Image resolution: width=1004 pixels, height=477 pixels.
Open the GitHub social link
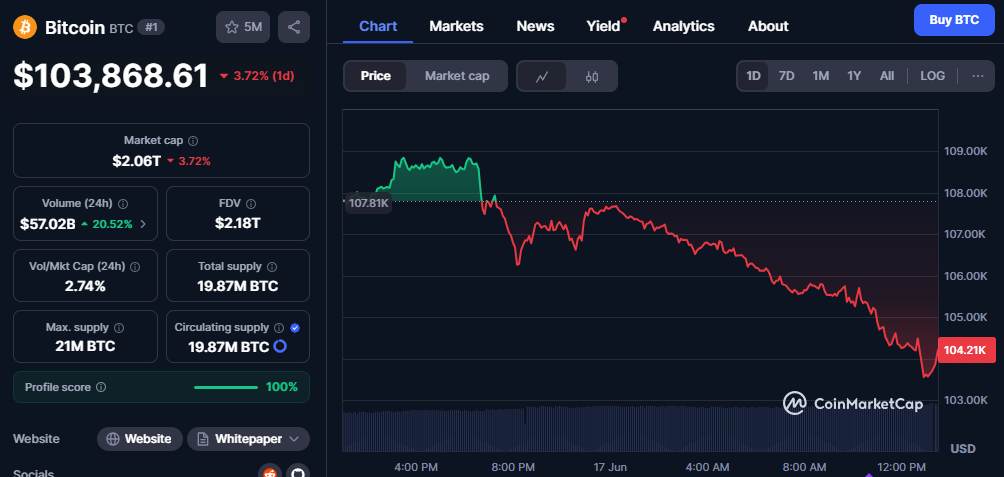coord(298,474)
